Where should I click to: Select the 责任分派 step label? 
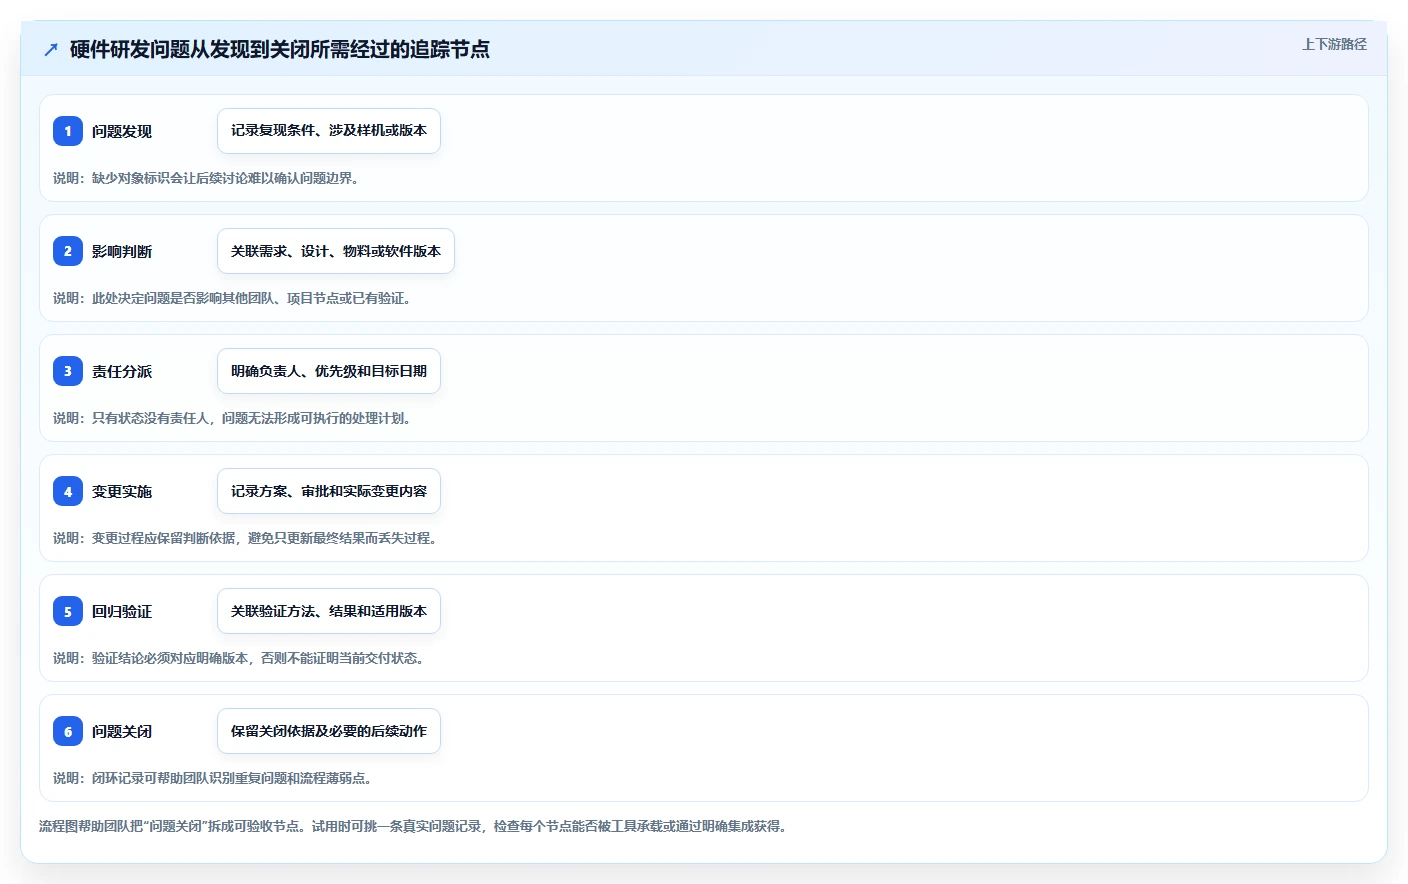pyautogui.click(x=122, y=371)
